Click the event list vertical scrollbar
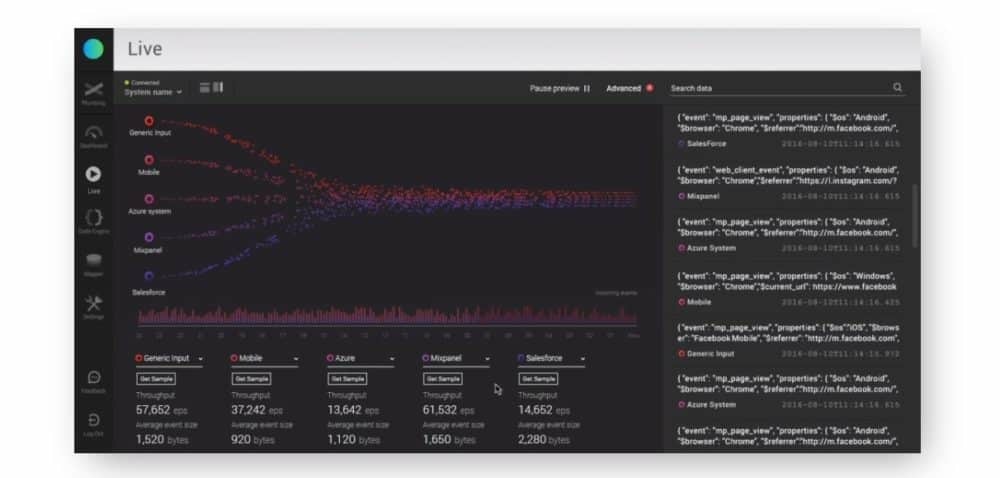Viewport: 1000px width, 478px height. pos(912,215)
